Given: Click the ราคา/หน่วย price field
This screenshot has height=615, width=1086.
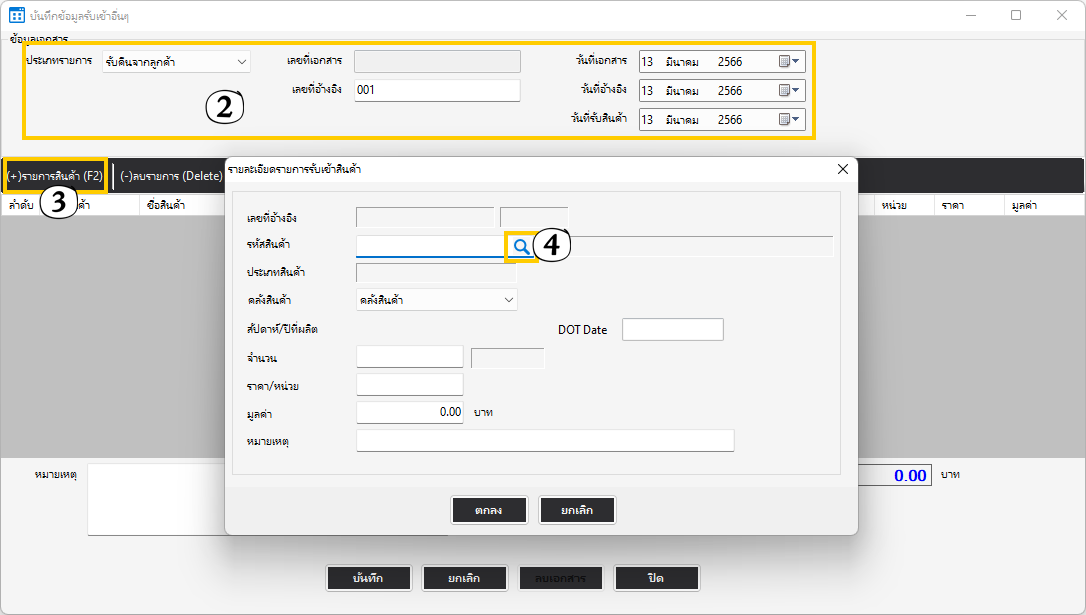Looking at the screenshot, I should coord(409,384).
